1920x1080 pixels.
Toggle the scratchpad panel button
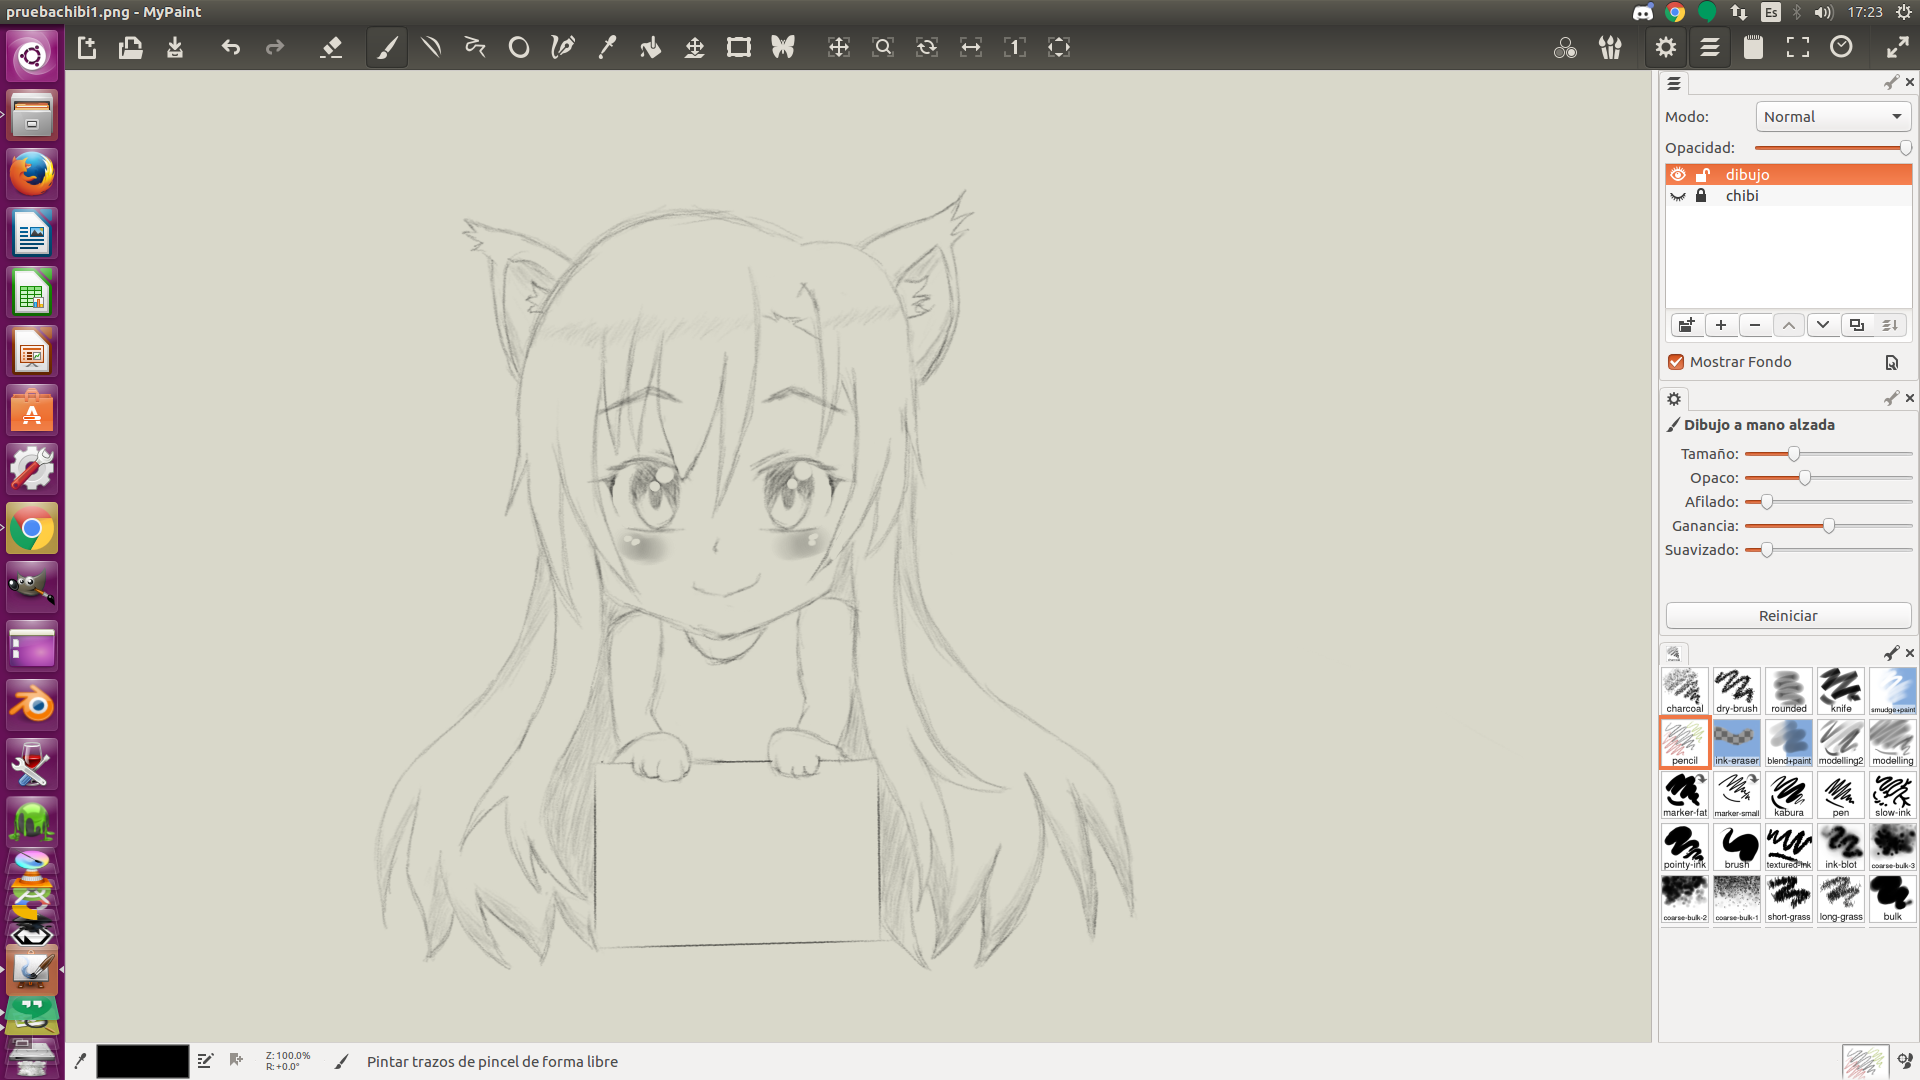tap(1754, 47)
